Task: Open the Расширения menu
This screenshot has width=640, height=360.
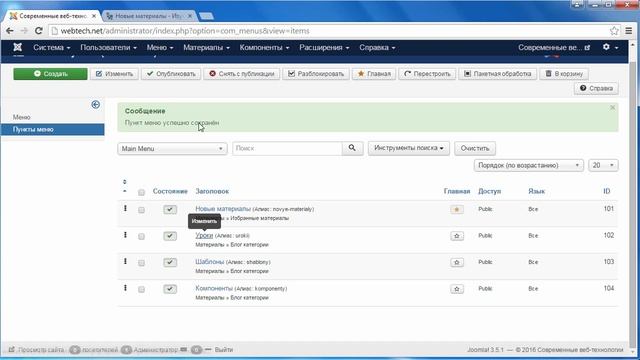Action: coord(324,47)
